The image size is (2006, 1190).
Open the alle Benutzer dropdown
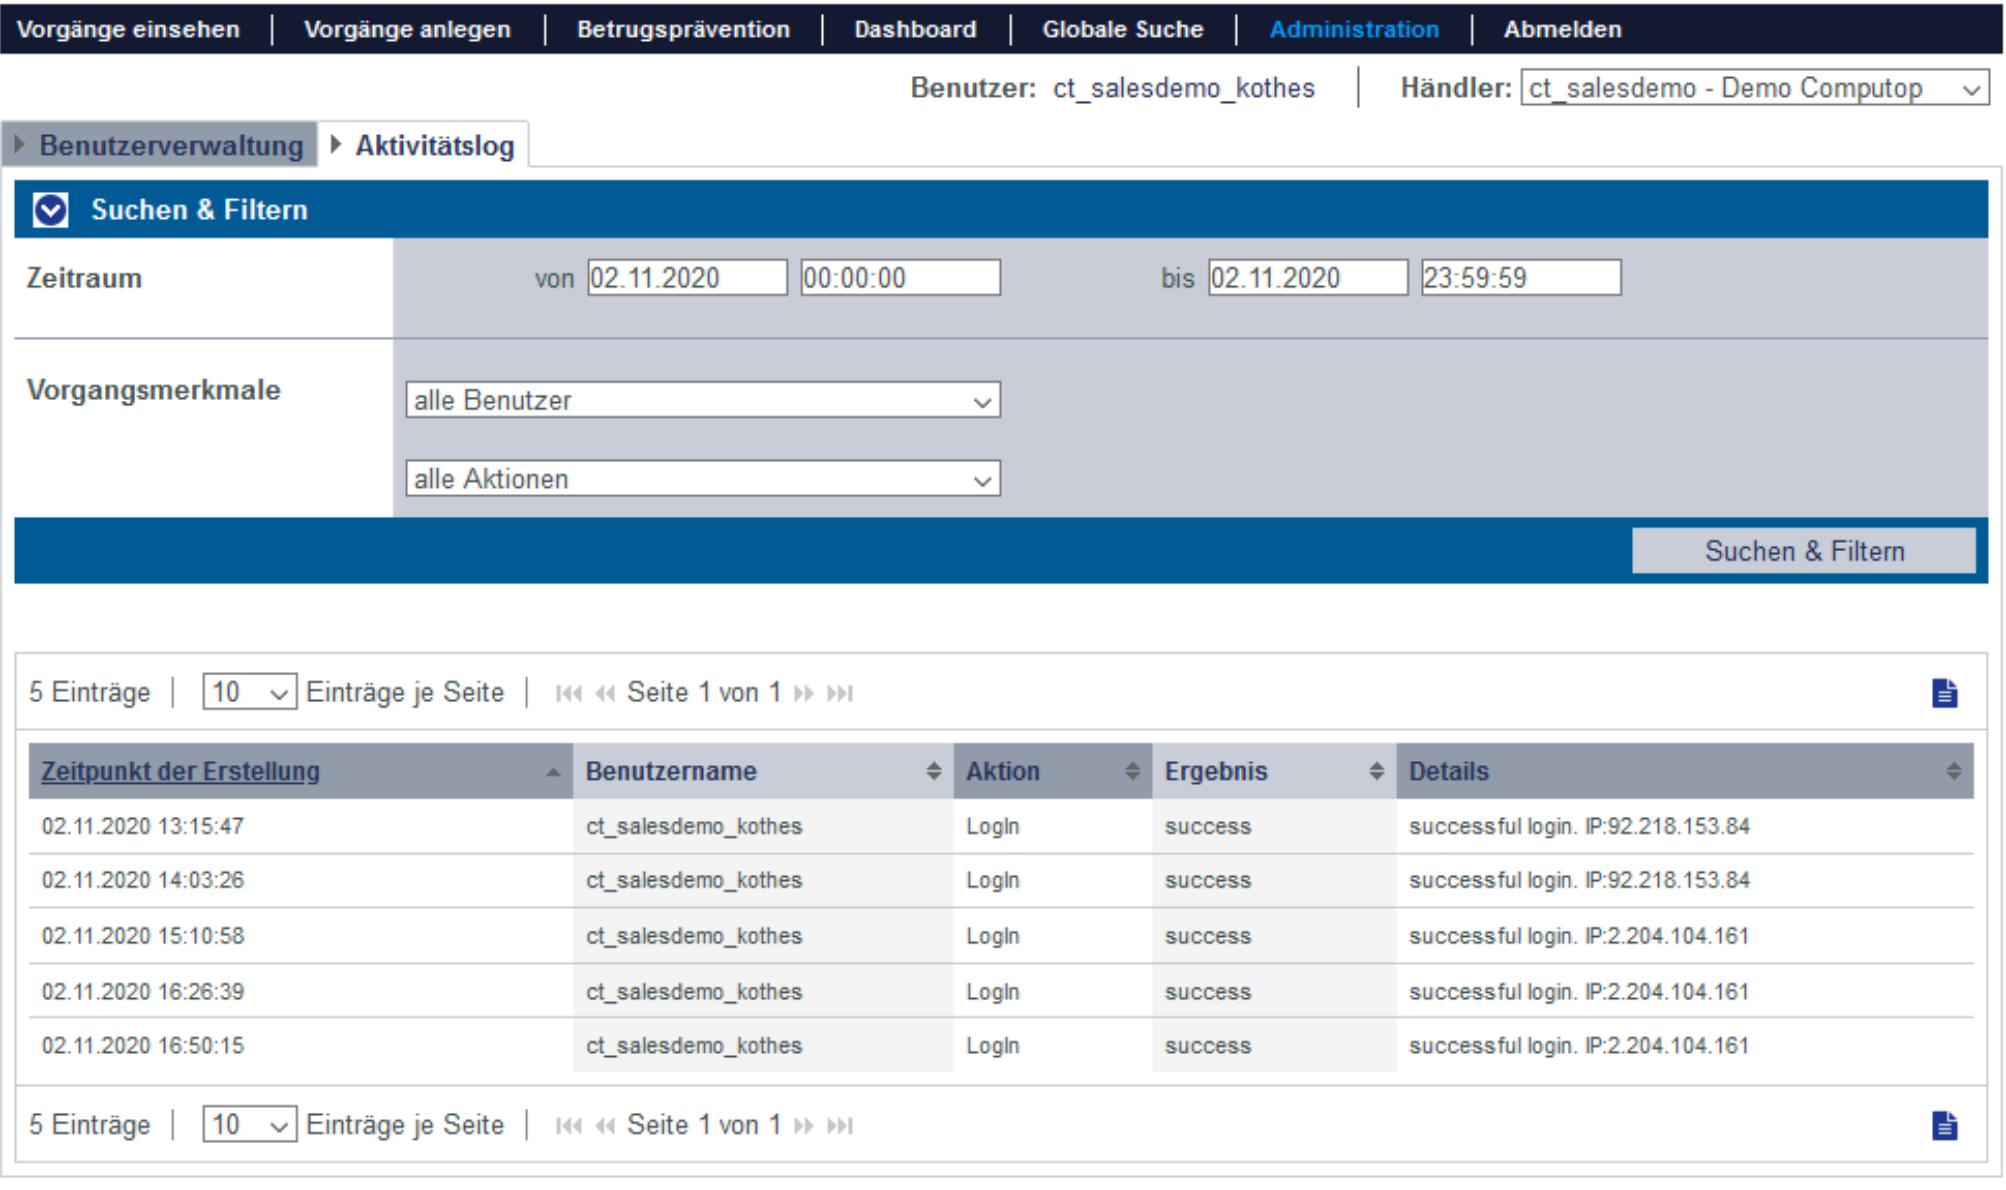tap(702, 400)
